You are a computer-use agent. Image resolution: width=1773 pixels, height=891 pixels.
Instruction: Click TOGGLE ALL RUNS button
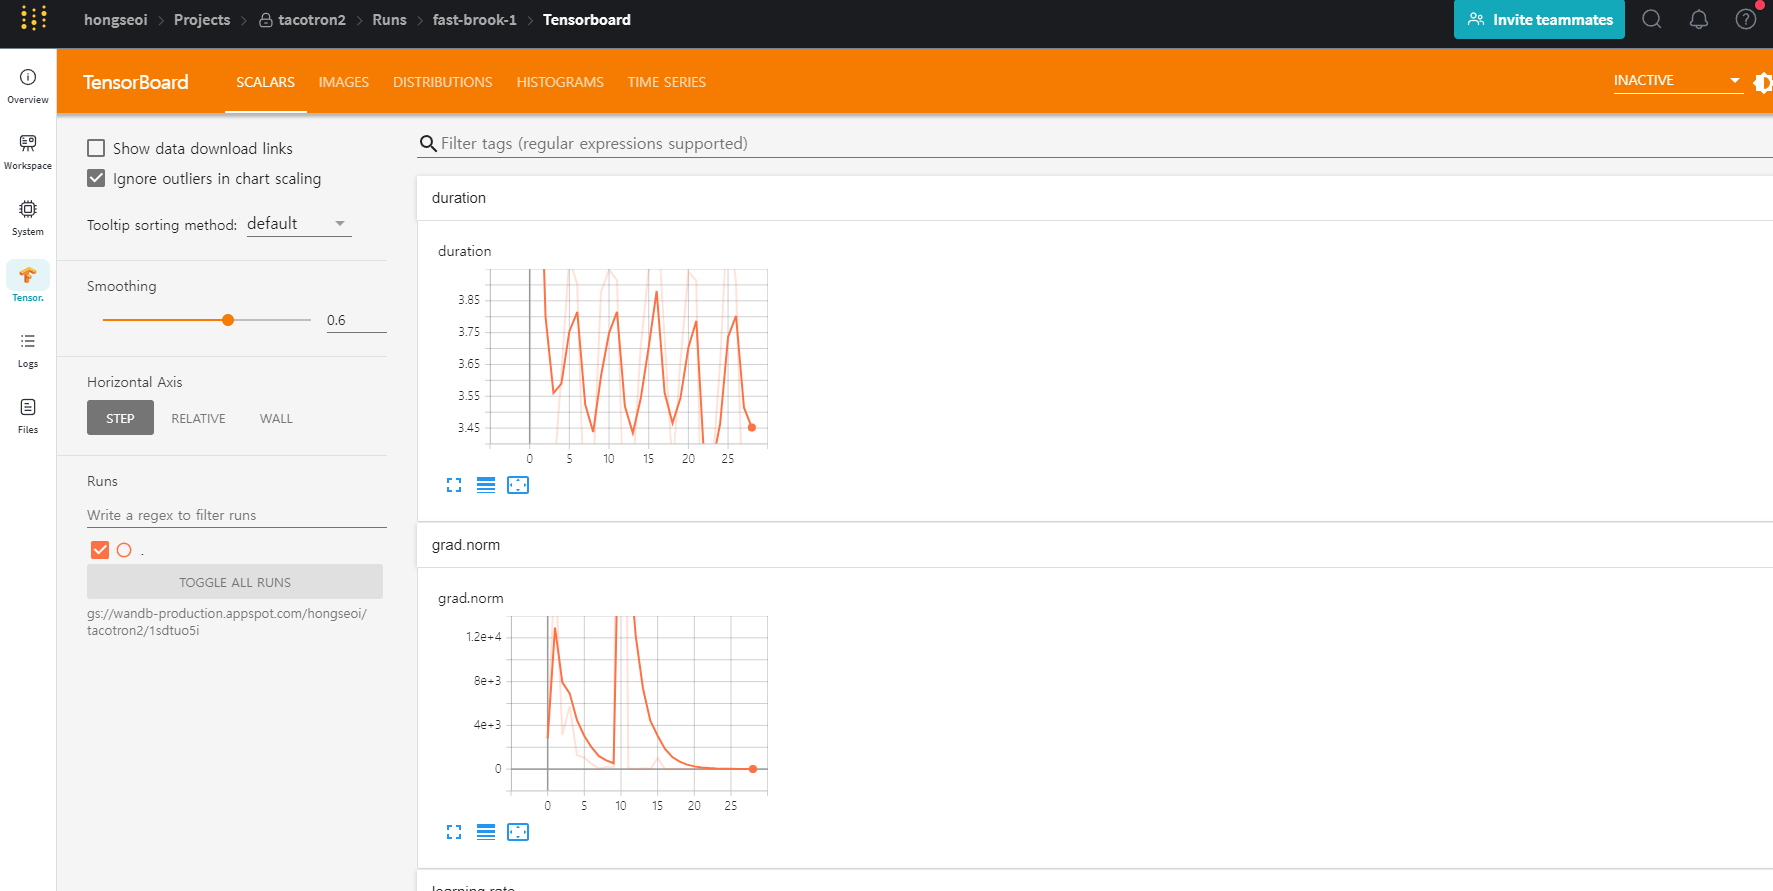[235, 582]
